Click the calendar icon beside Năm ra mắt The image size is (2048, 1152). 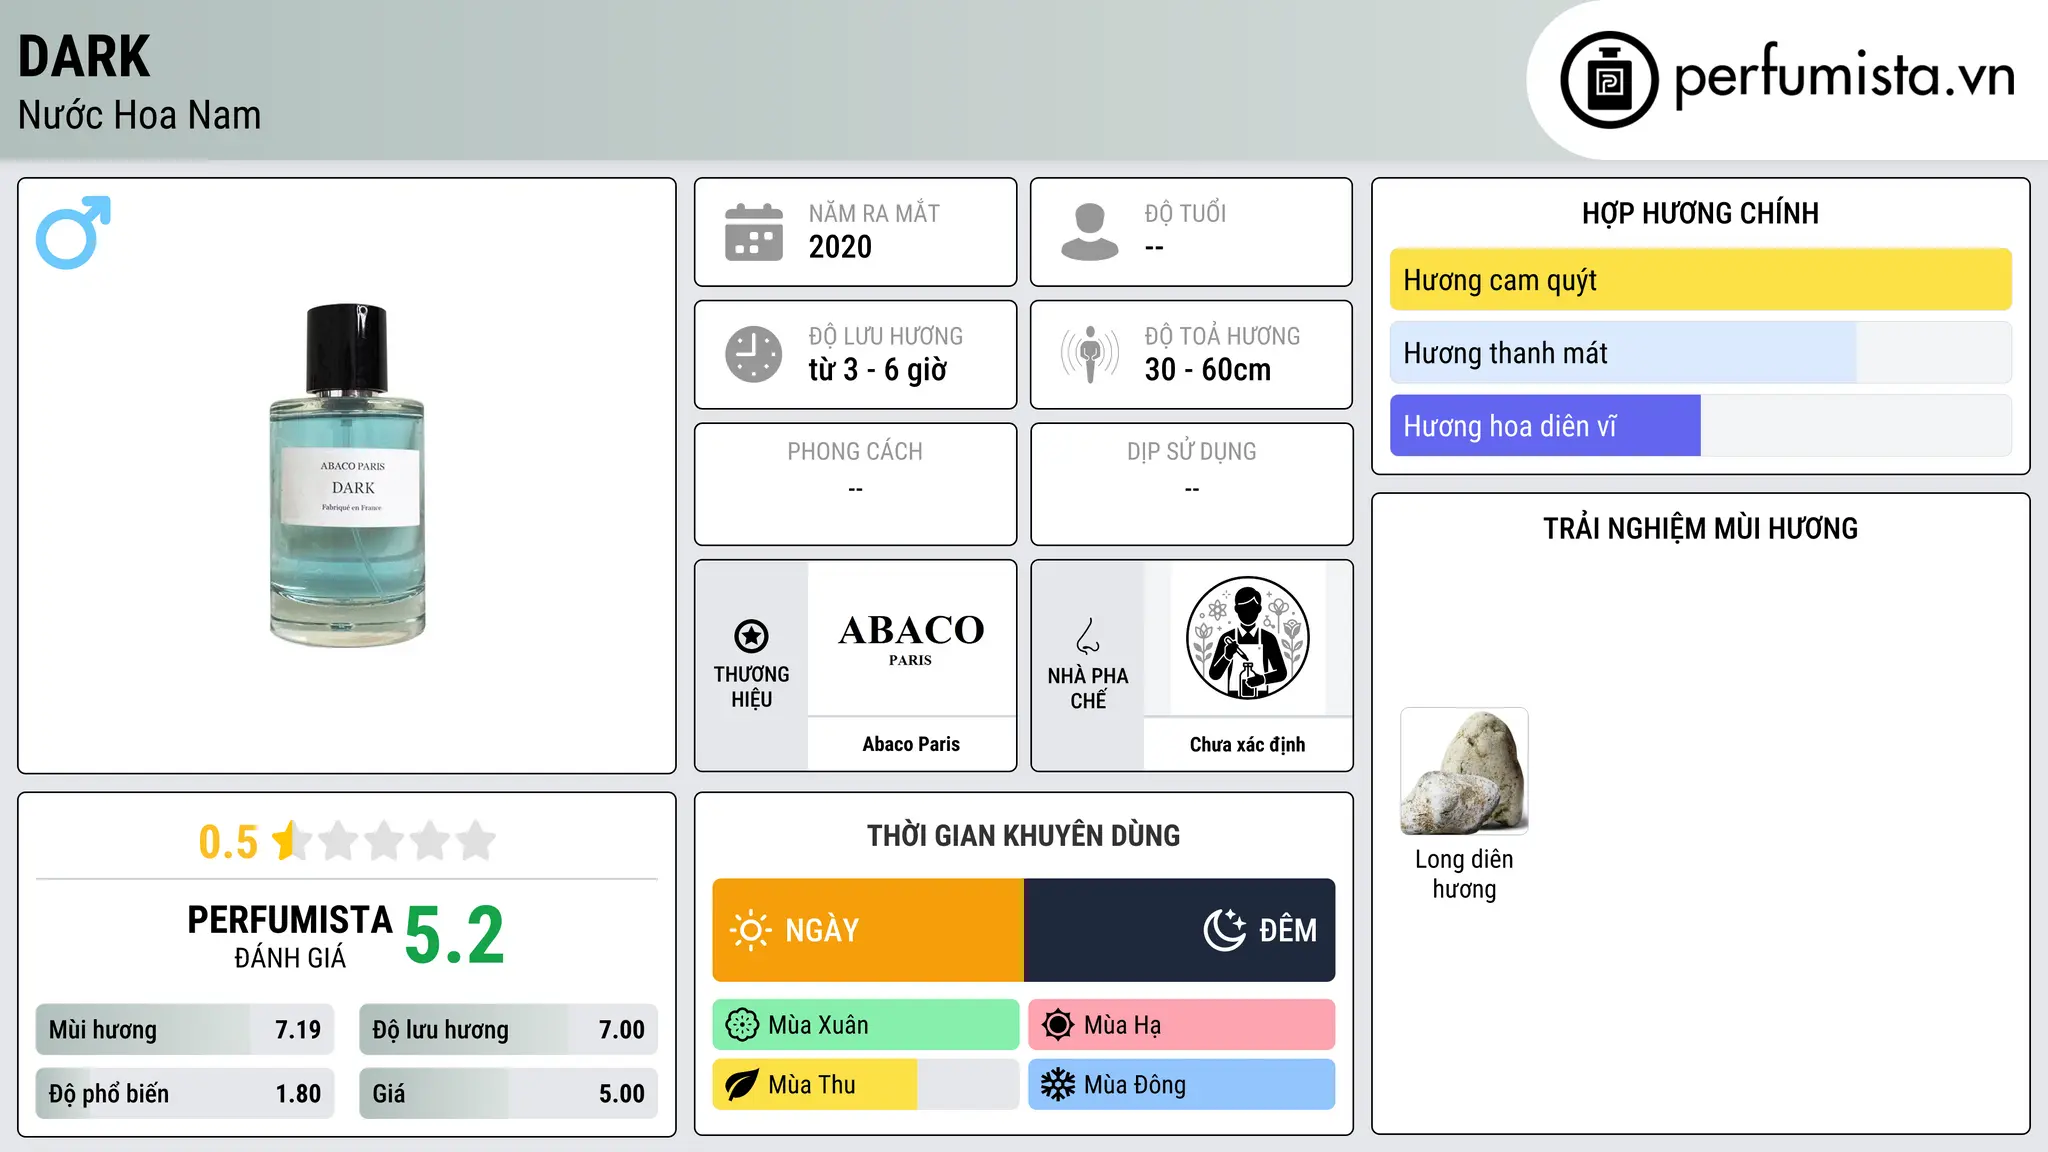754,232
